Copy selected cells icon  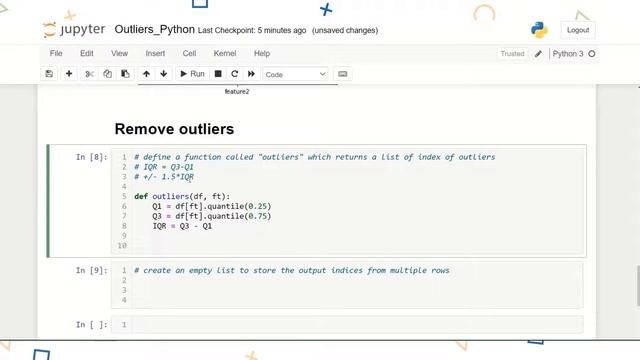[x=107, y=74]
